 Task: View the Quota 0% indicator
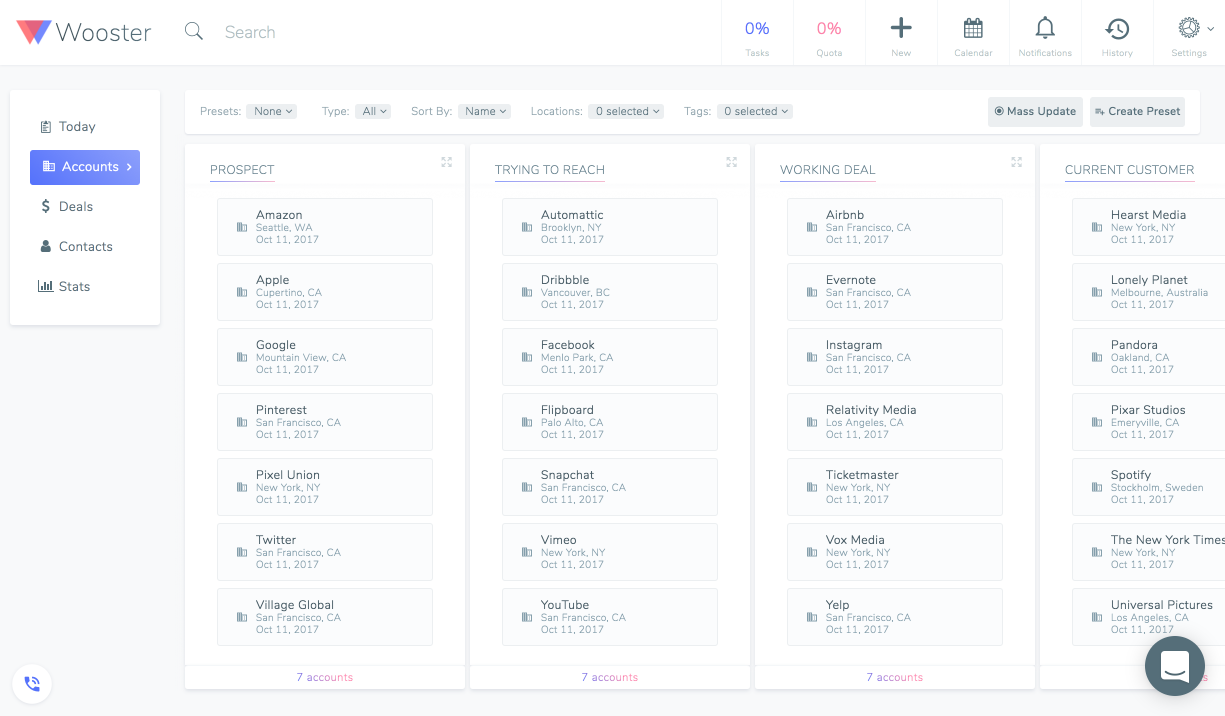pos(829,35)
